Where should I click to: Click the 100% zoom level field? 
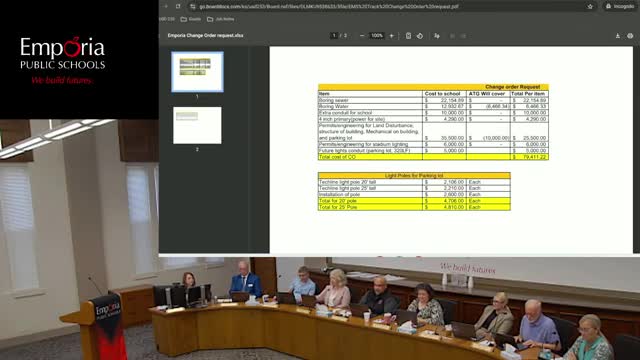point(376,36)
